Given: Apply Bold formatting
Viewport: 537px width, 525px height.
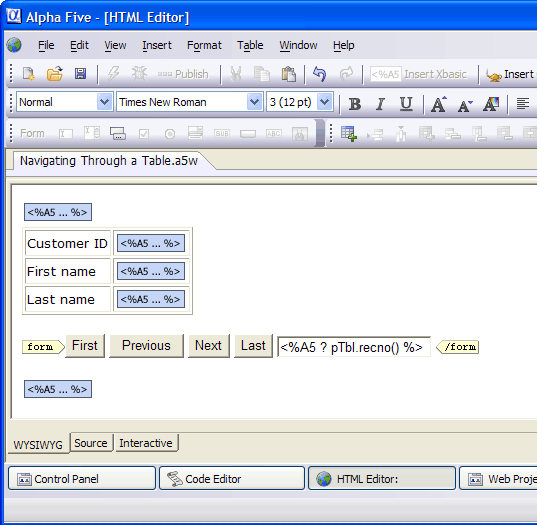Looking at the screenshot, I should (x=355, y=104).
